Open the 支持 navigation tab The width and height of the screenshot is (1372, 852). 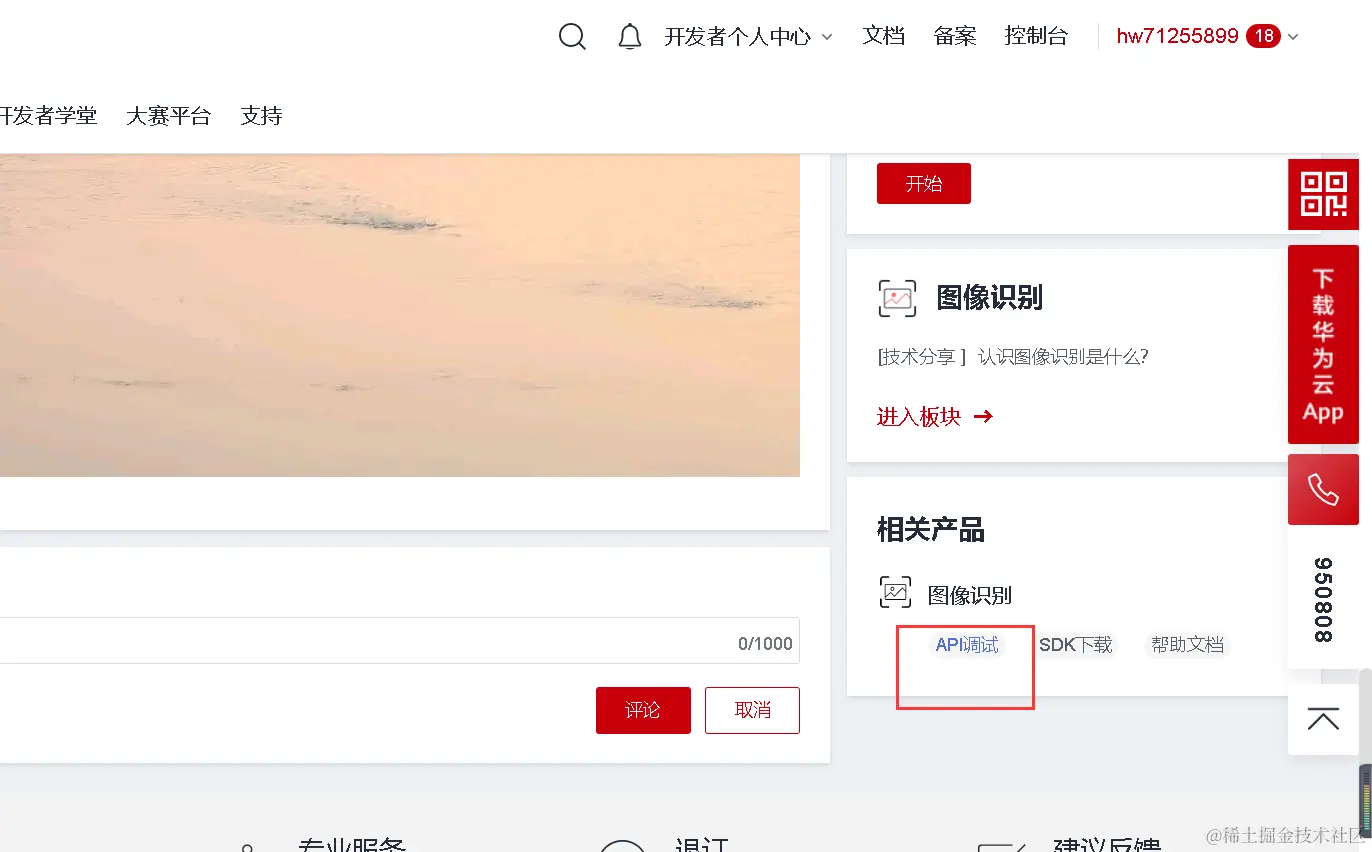tap(262, 115)
